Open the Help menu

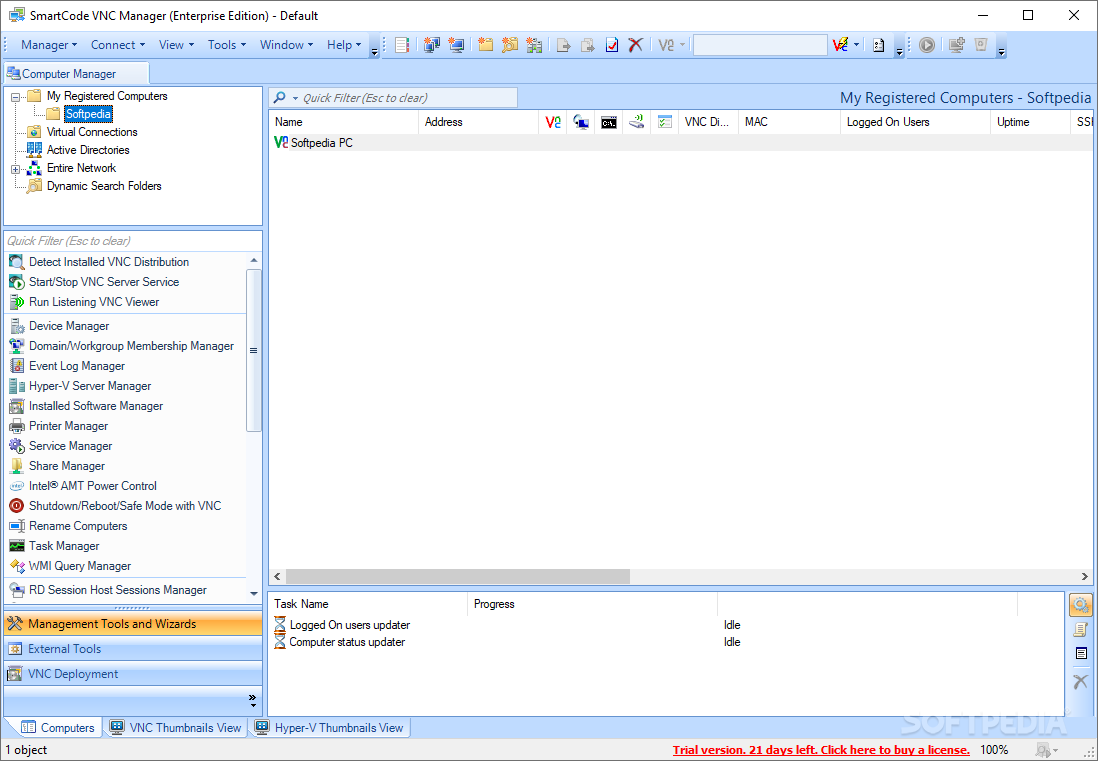(344, 45)
